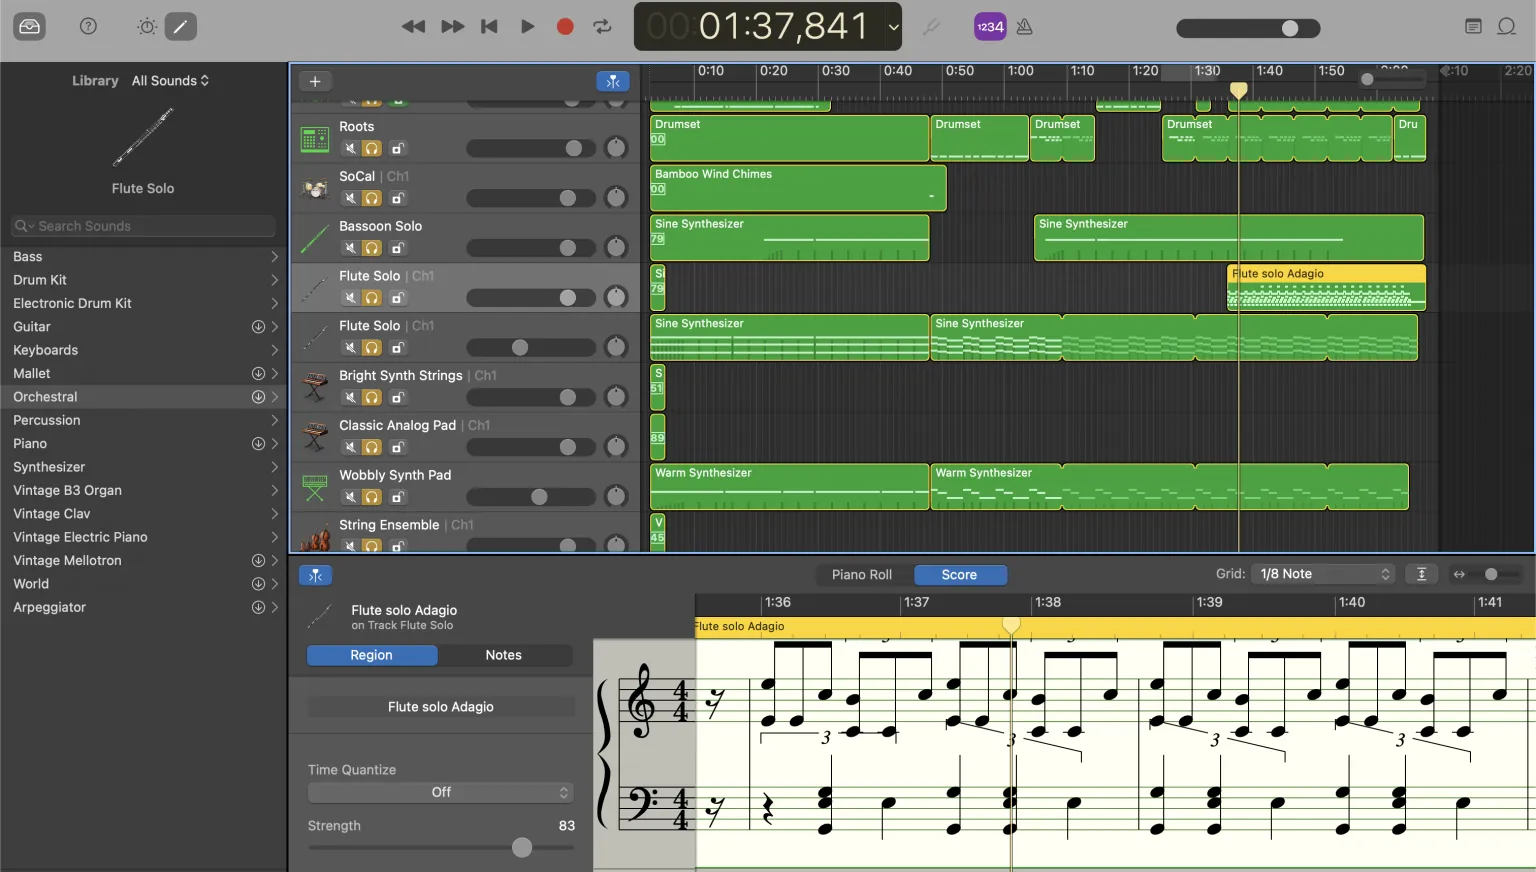Select the Flute solo Adagio yellow region
The image size is (1536, 872).
(1326, 288)
